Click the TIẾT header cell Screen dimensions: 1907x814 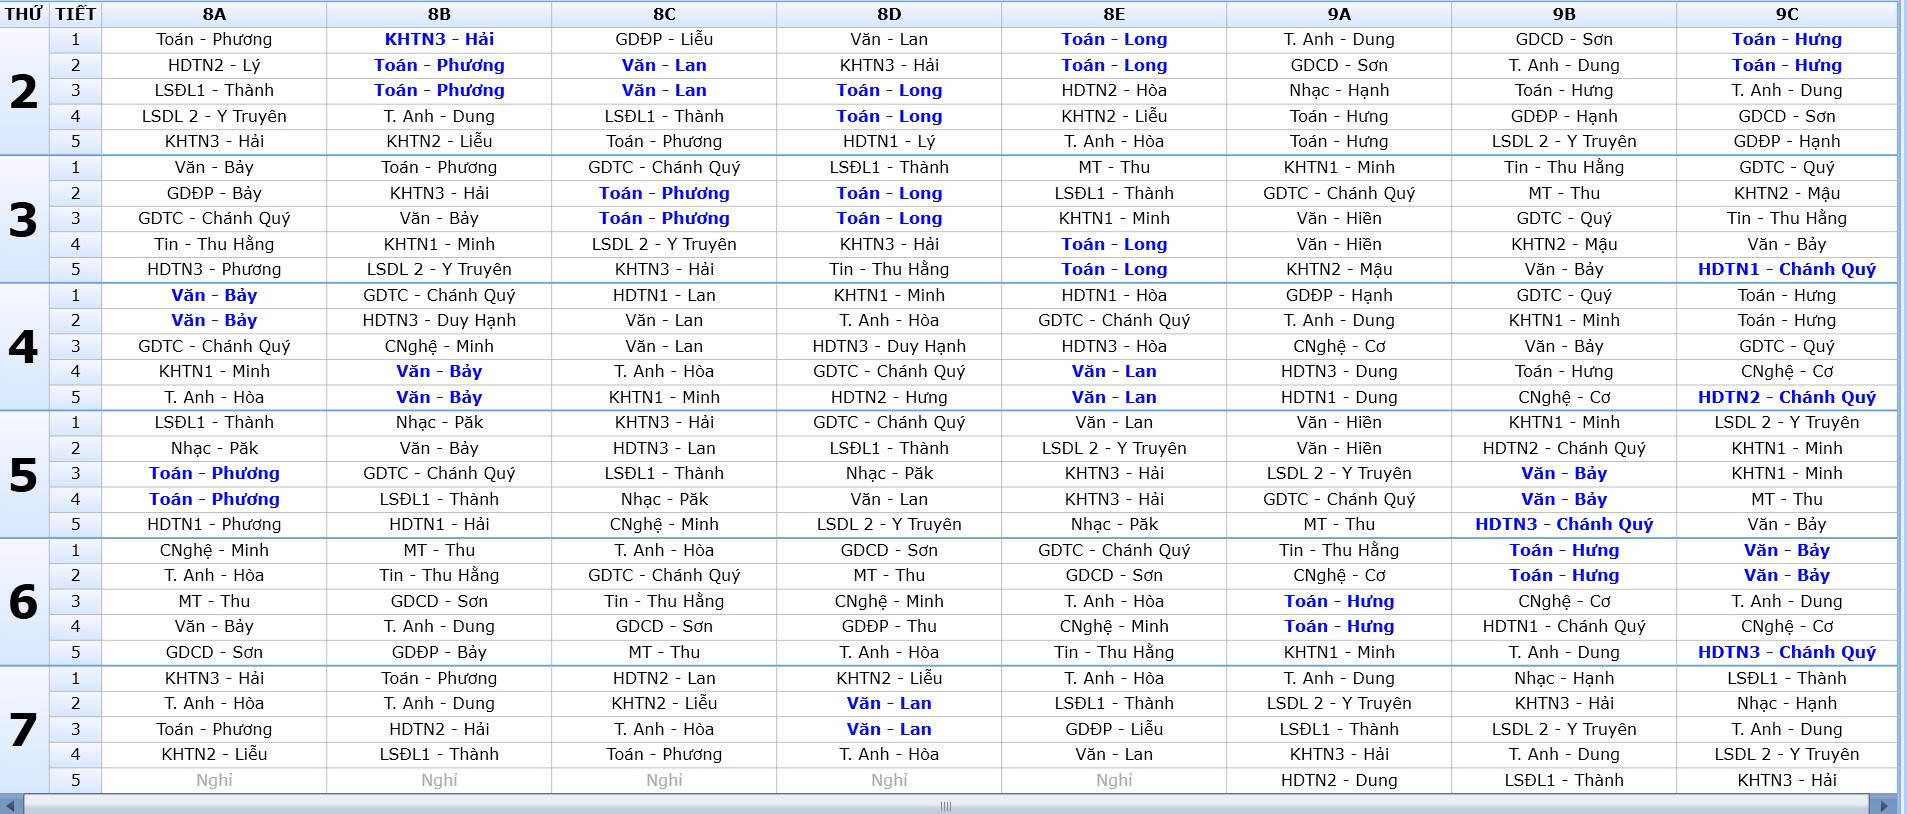75,14
